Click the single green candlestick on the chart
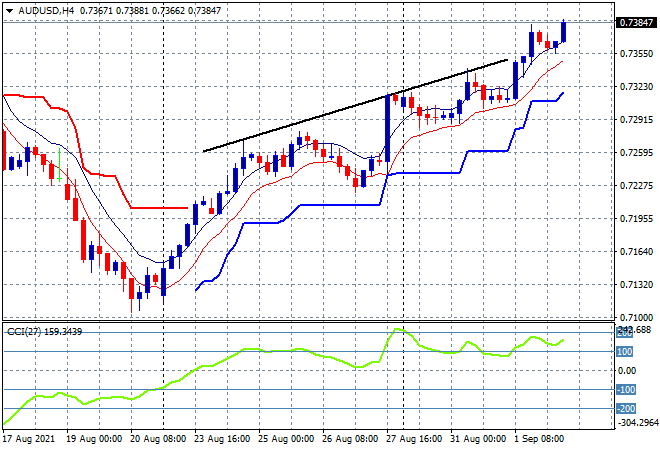Screen dimensions: 660x450 [59, 165]
